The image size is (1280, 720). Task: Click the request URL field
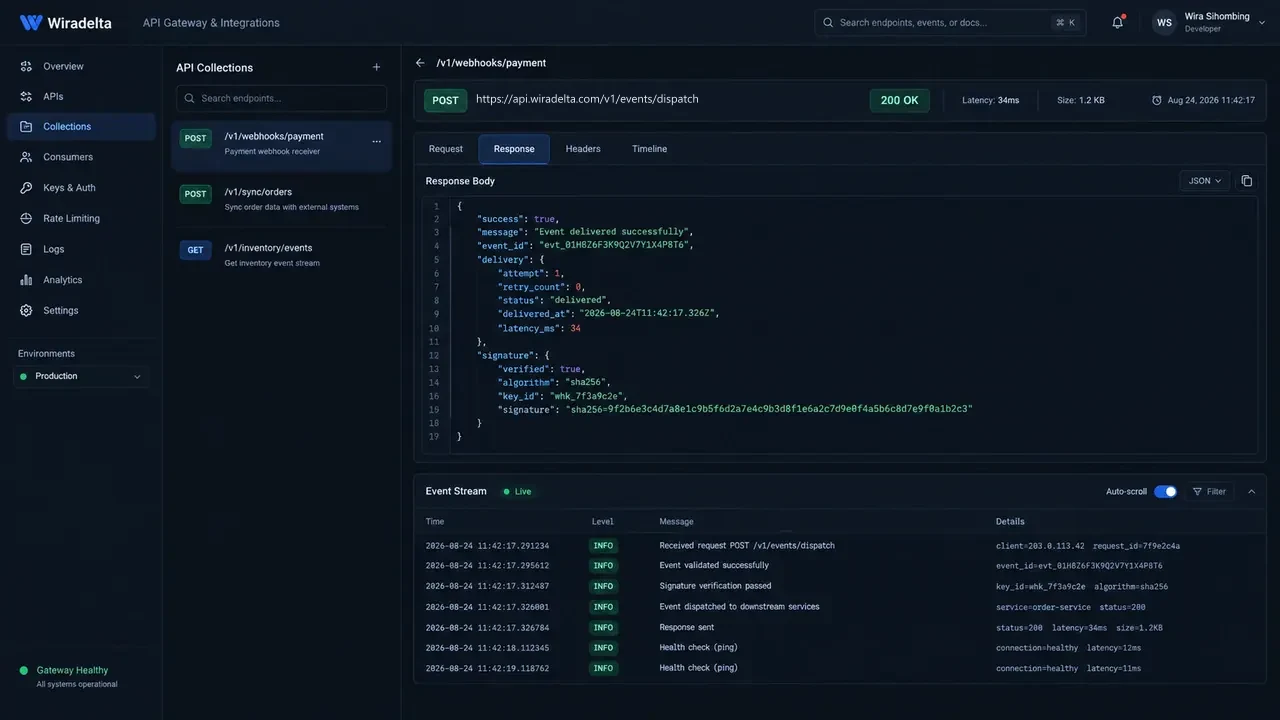pos(587,99)
